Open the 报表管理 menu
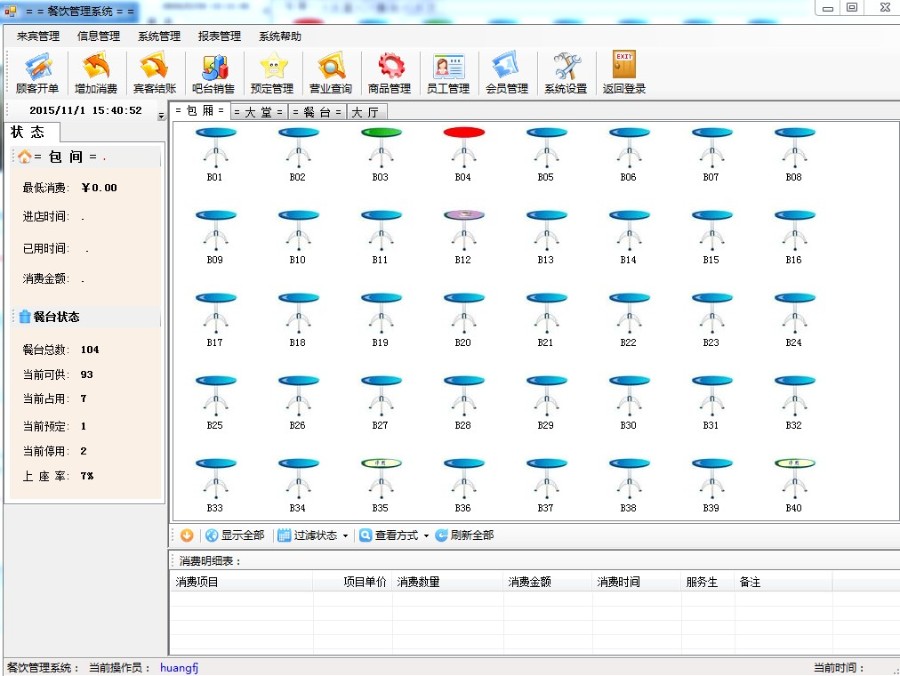The width and height of the screenshot is (900, 676). [x=219, y=35]
